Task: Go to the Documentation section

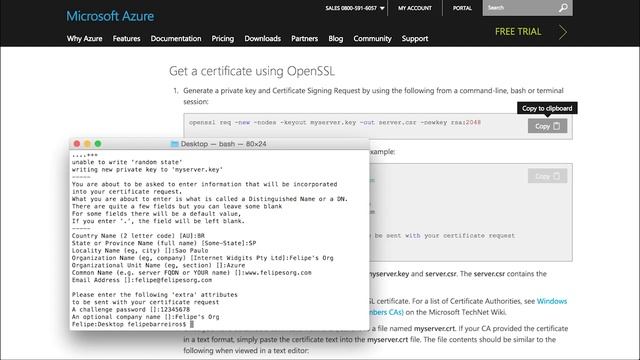Action: coord(176,38)
